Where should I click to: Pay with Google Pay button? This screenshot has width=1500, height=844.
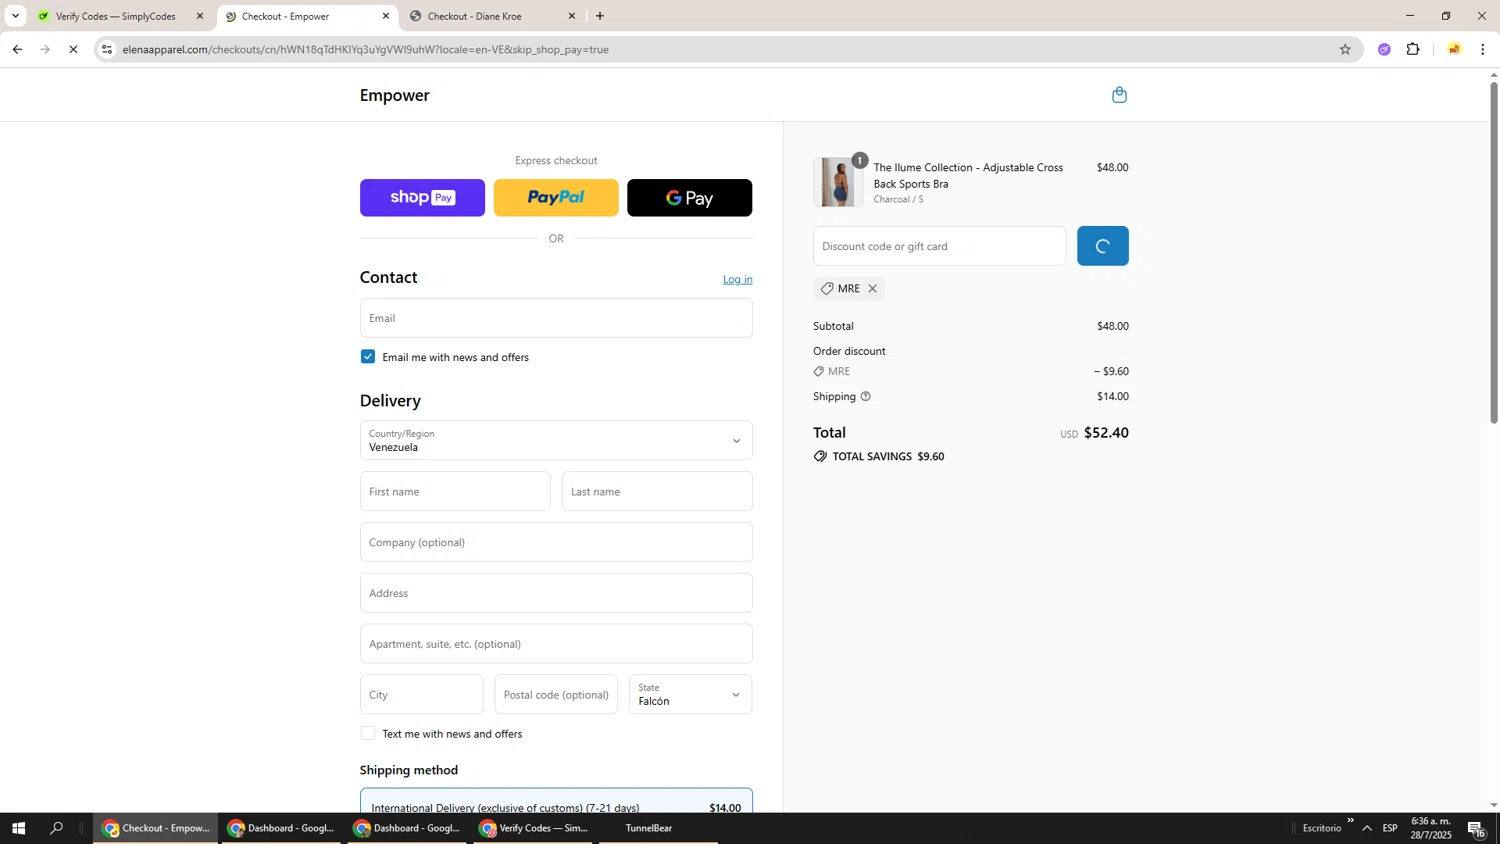690,198
